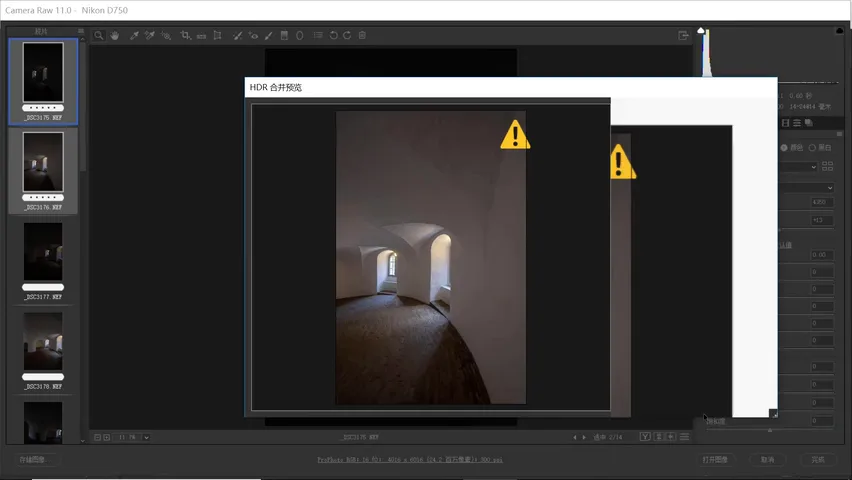Image resolution: width=852 pixels, height=480 pixels.
Task: Go to next image arrow
Action: pos(584,437)
